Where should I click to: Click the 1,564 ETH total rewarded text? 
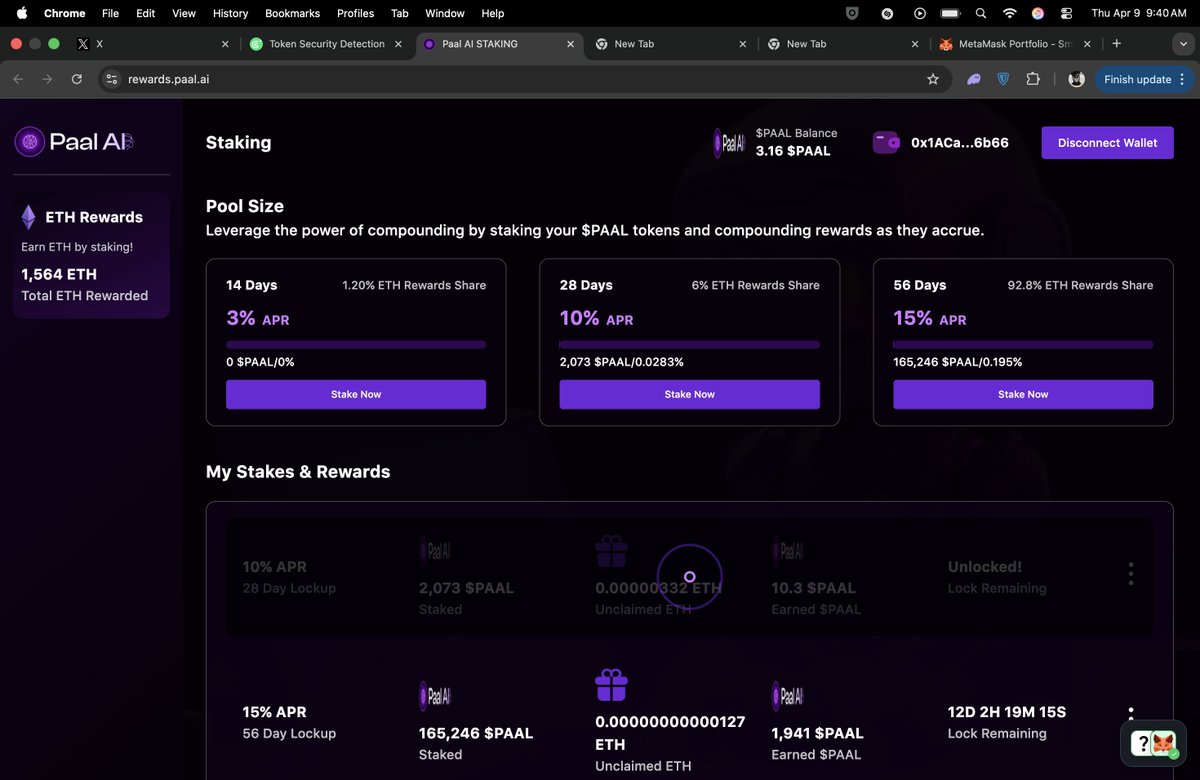click(x=59, y=274)
